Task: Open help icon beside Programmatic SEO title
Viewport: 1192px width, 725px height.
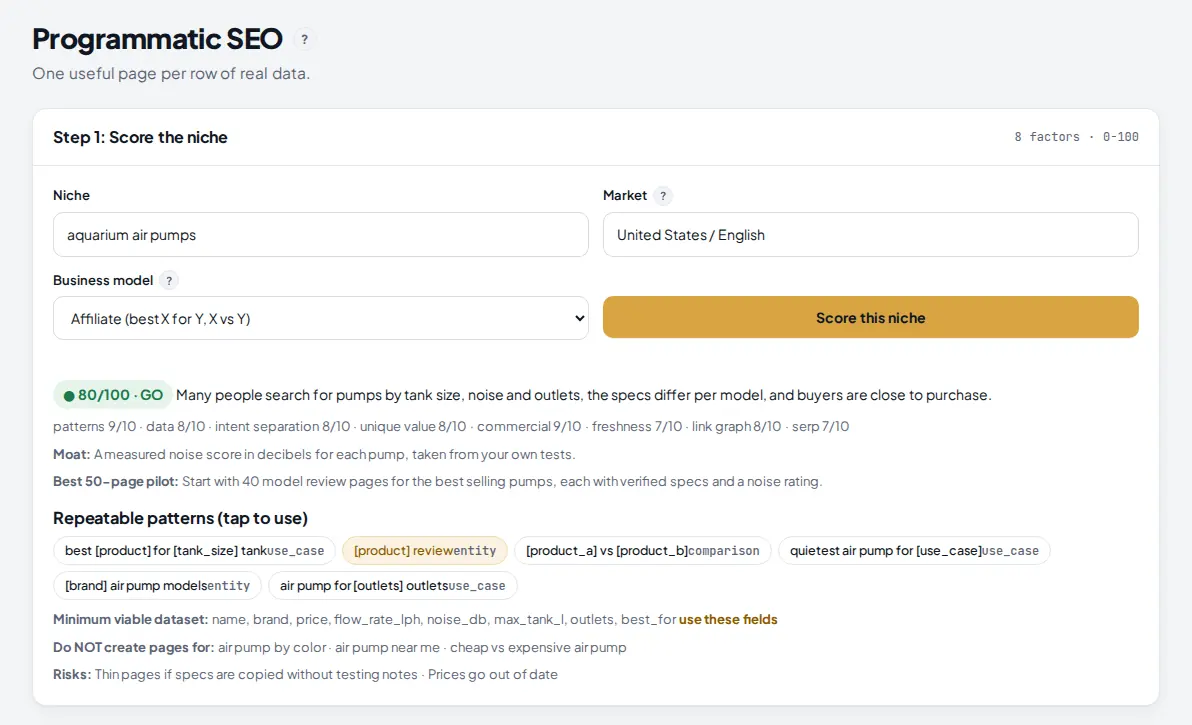Action: pyautogui.click(x=304, y=40)
